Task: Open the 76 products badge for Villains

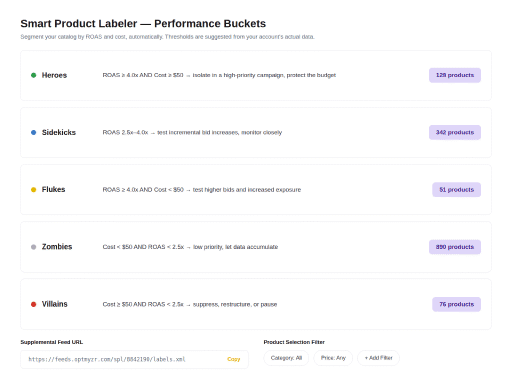Action: (x=456, y=304)
